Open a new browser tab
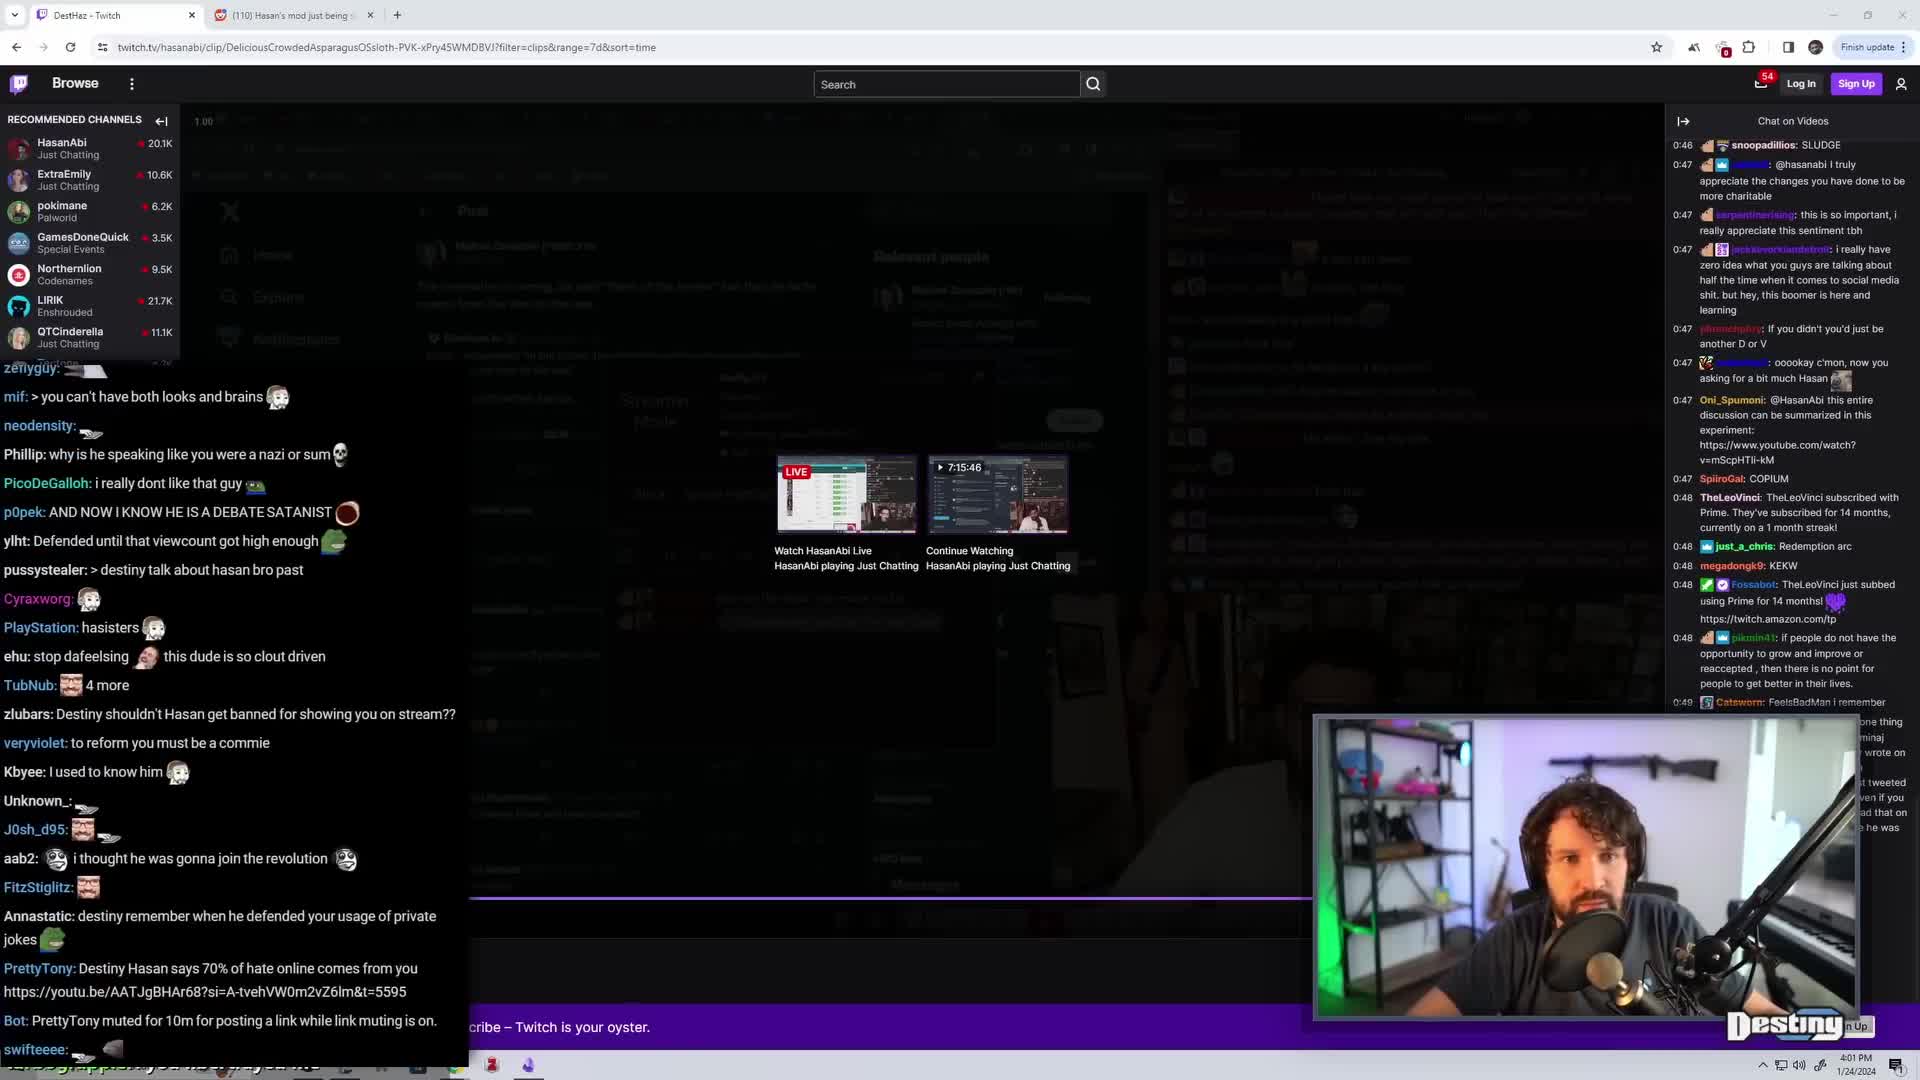The width and height of the screenshot is (1920, 1080). (397, 15)
